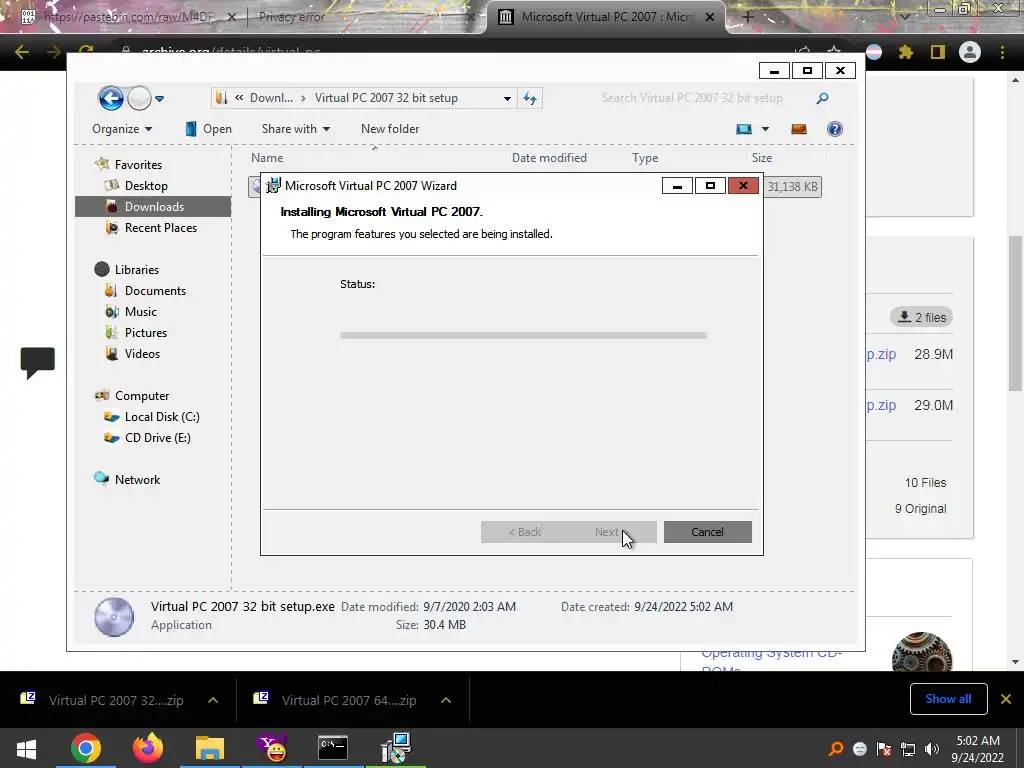Click Show all downloads button
The width and height of the screenshot is (1024, 768).
(948, 699)
